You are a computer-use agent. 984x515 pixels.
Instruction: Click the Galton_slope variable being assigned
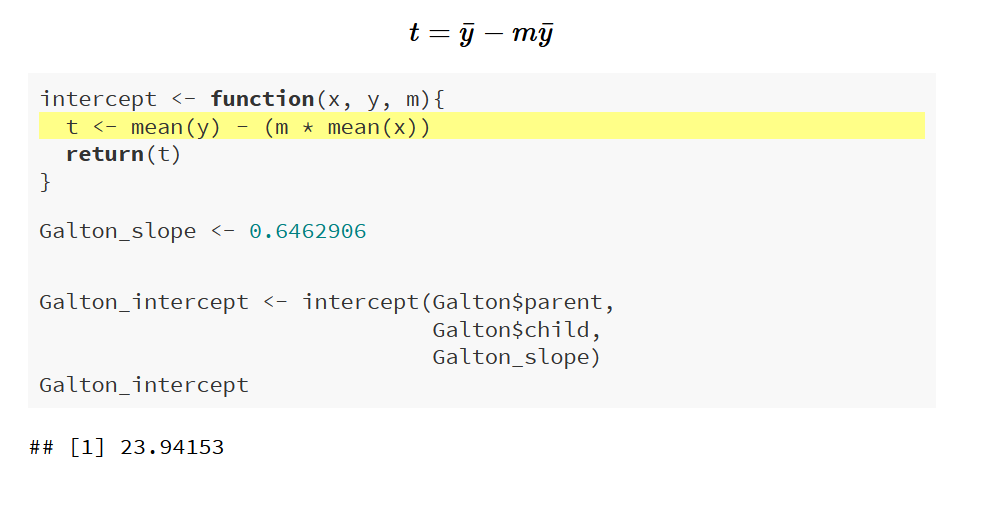point(118,231)
